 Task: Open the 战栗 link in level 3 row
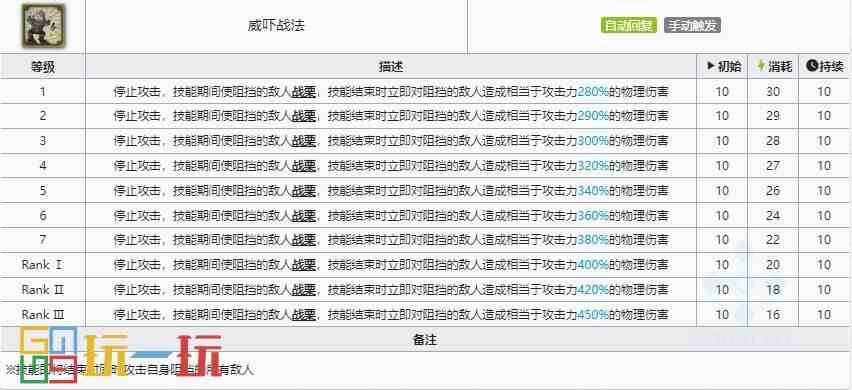click(304, 141)
